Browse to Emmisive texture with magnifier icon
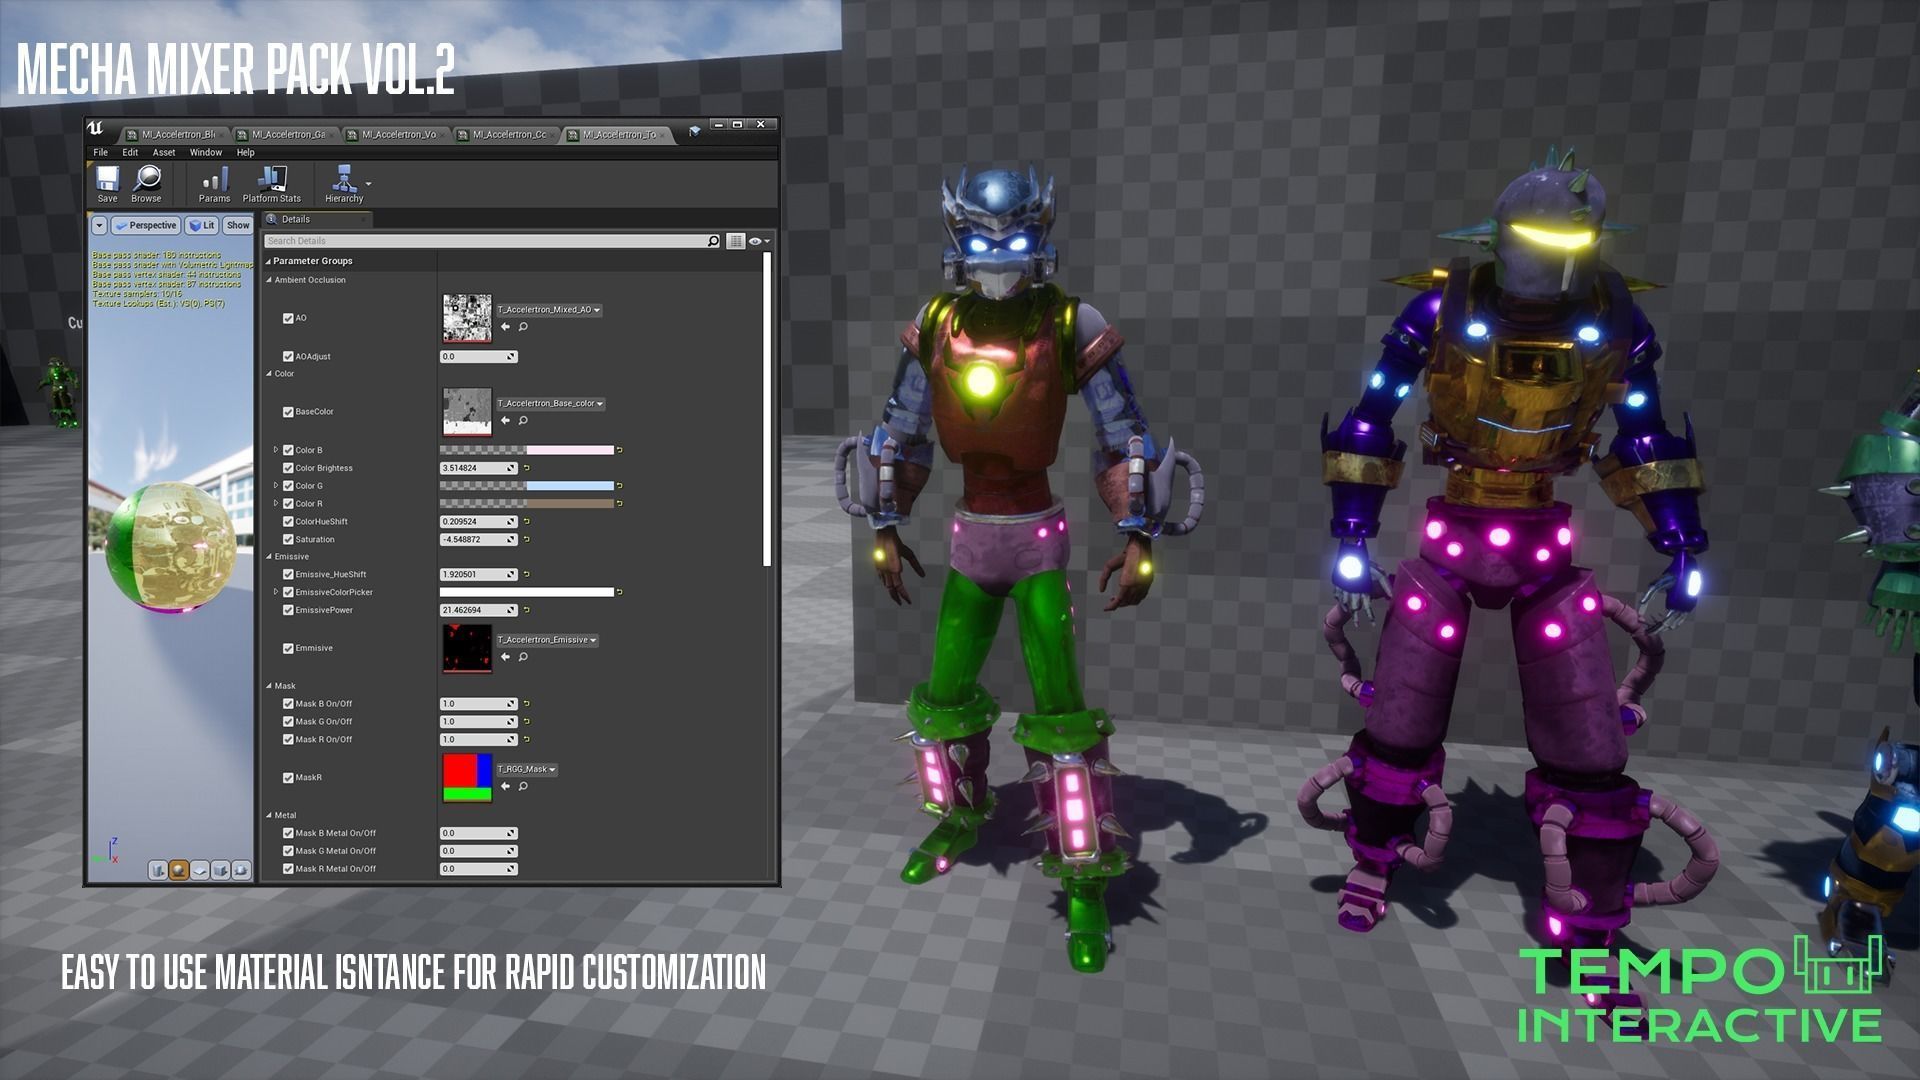1920x1080 pixels. (x=523, y=657)
